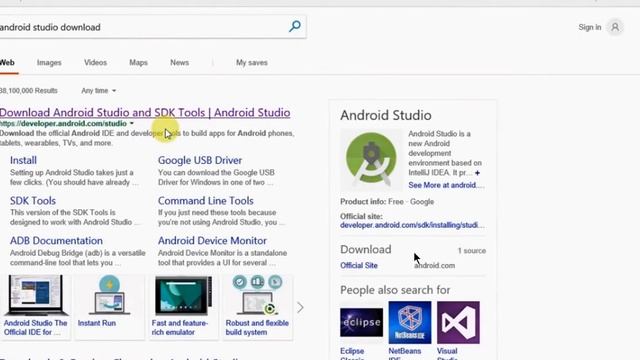Open the developer.android.com official site link
The width and height of the screenshot is (640, 360).
[x=412, y=225]
